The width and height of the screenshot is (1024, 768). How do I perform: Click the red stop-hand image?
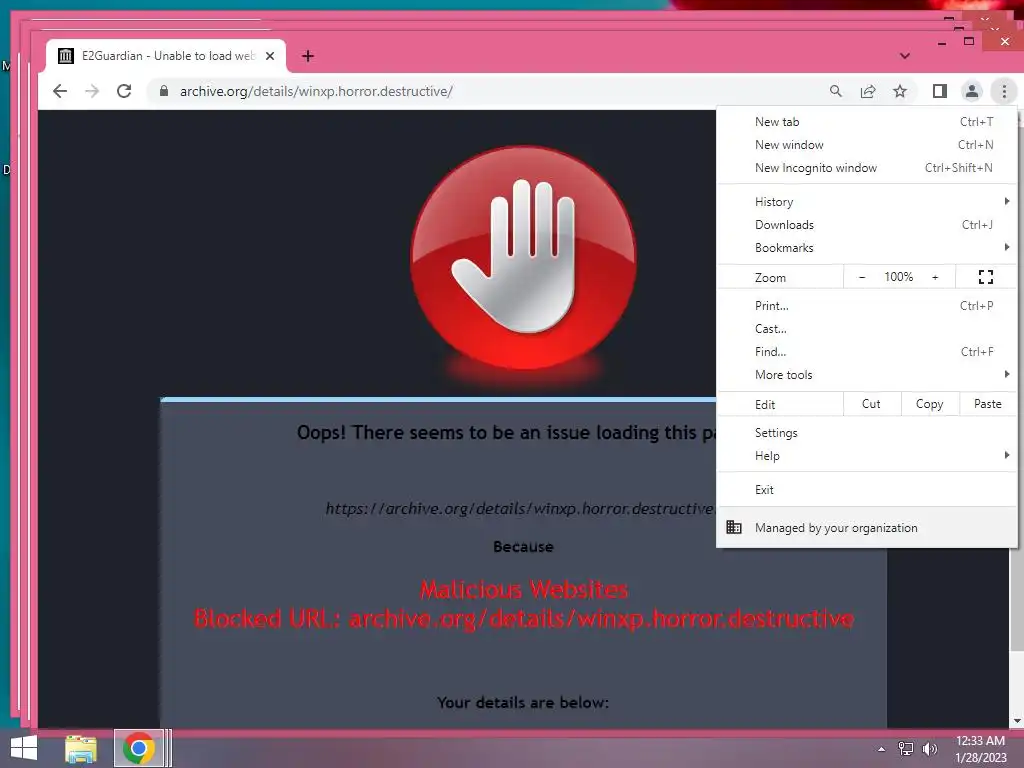524,257
